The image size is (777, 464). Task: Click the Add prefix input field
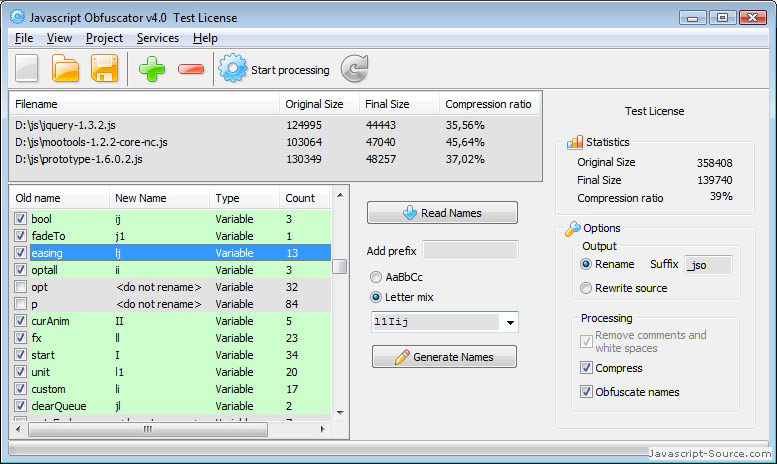coord(470,251)
